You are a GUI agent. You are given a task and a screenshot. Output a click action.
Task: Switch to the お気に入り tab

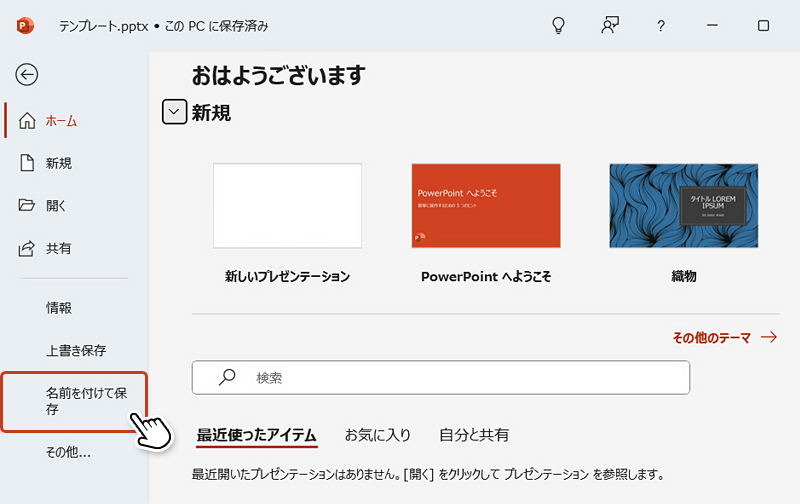[378, 435]
